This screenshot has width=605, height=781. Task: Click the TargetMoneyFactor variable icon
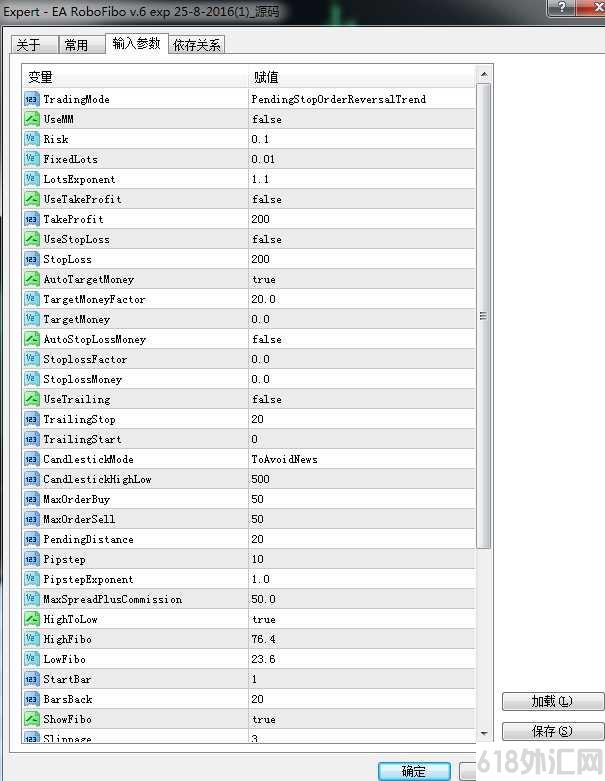click(x=31, y=299)
